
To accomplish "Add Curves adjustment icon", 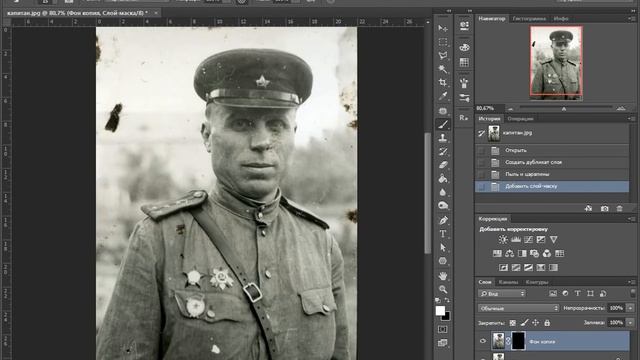I will 528,240.
